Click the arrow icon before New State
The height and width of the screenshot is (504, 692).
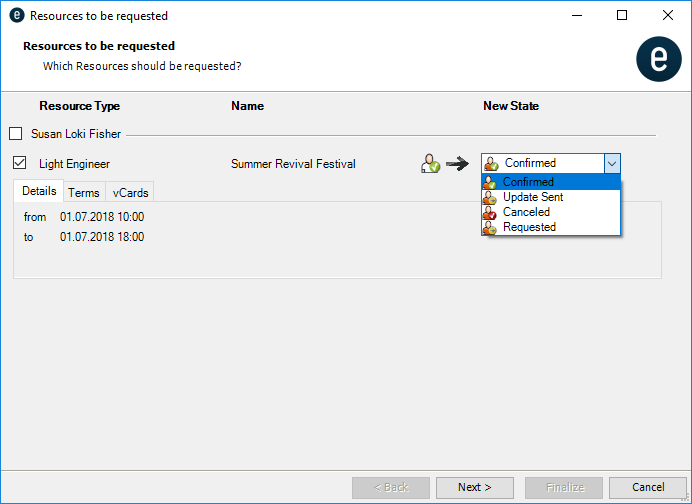[x=457, y=164]
